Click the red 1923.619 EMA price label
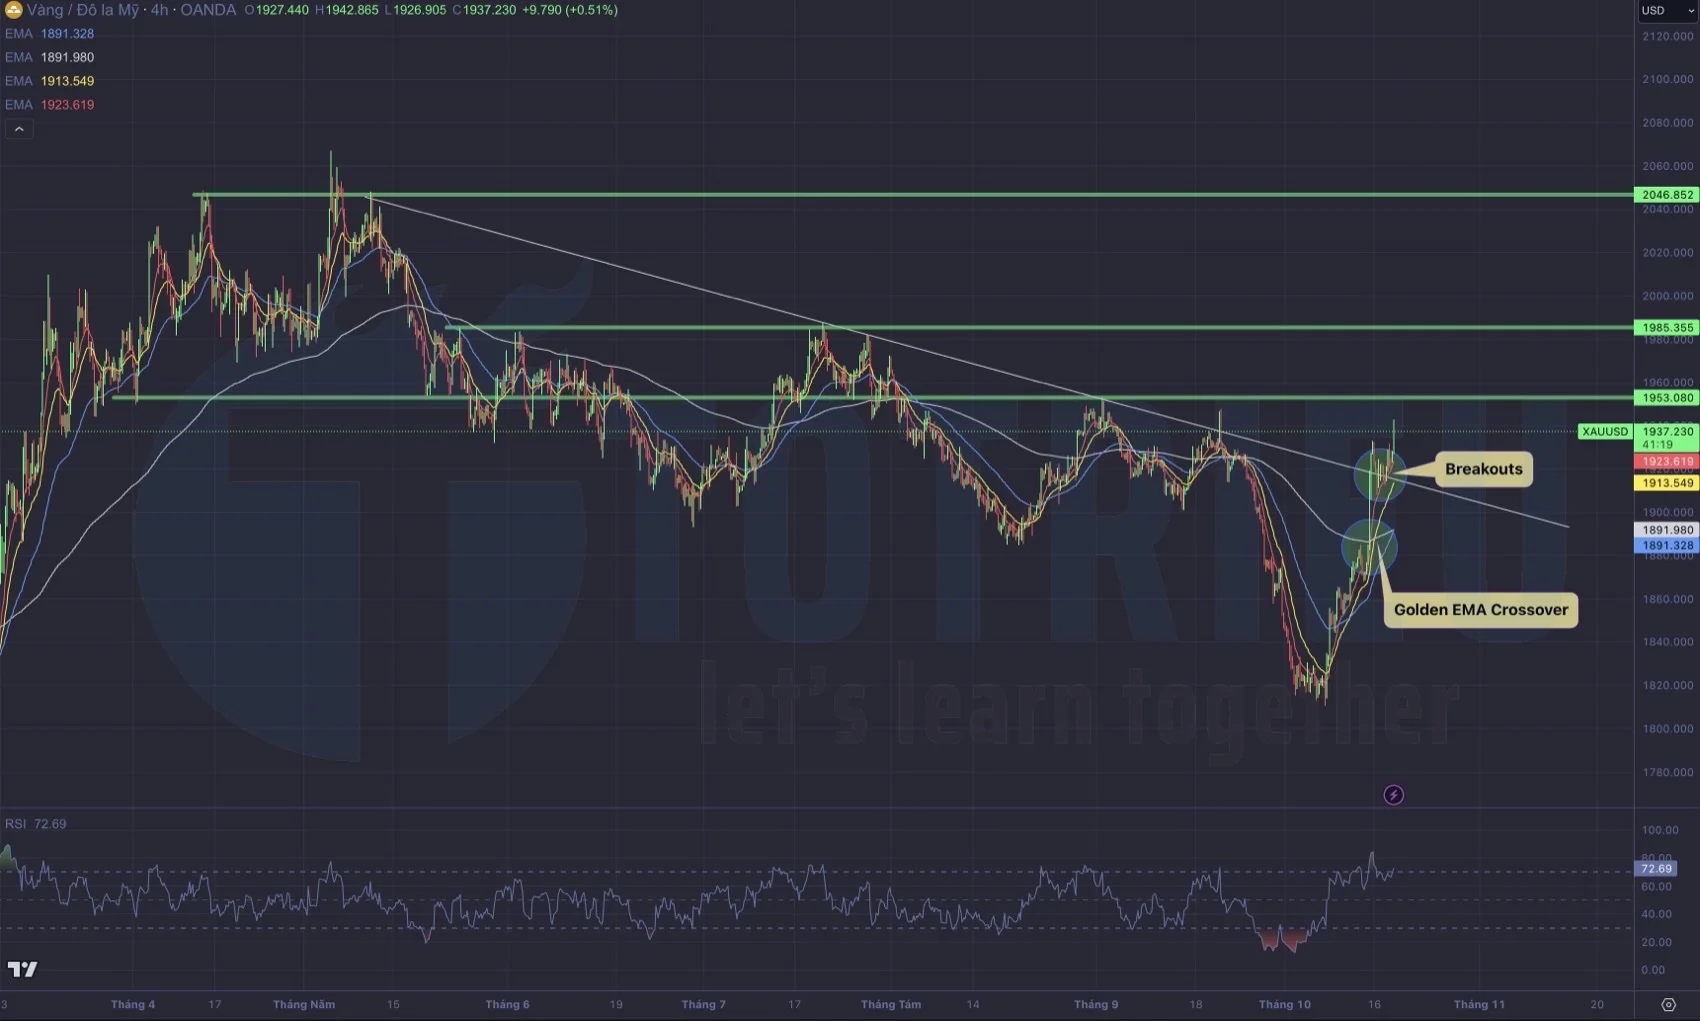Screen dimensions: 1700x1021 pyautogui.click(x=1666, y=462)
